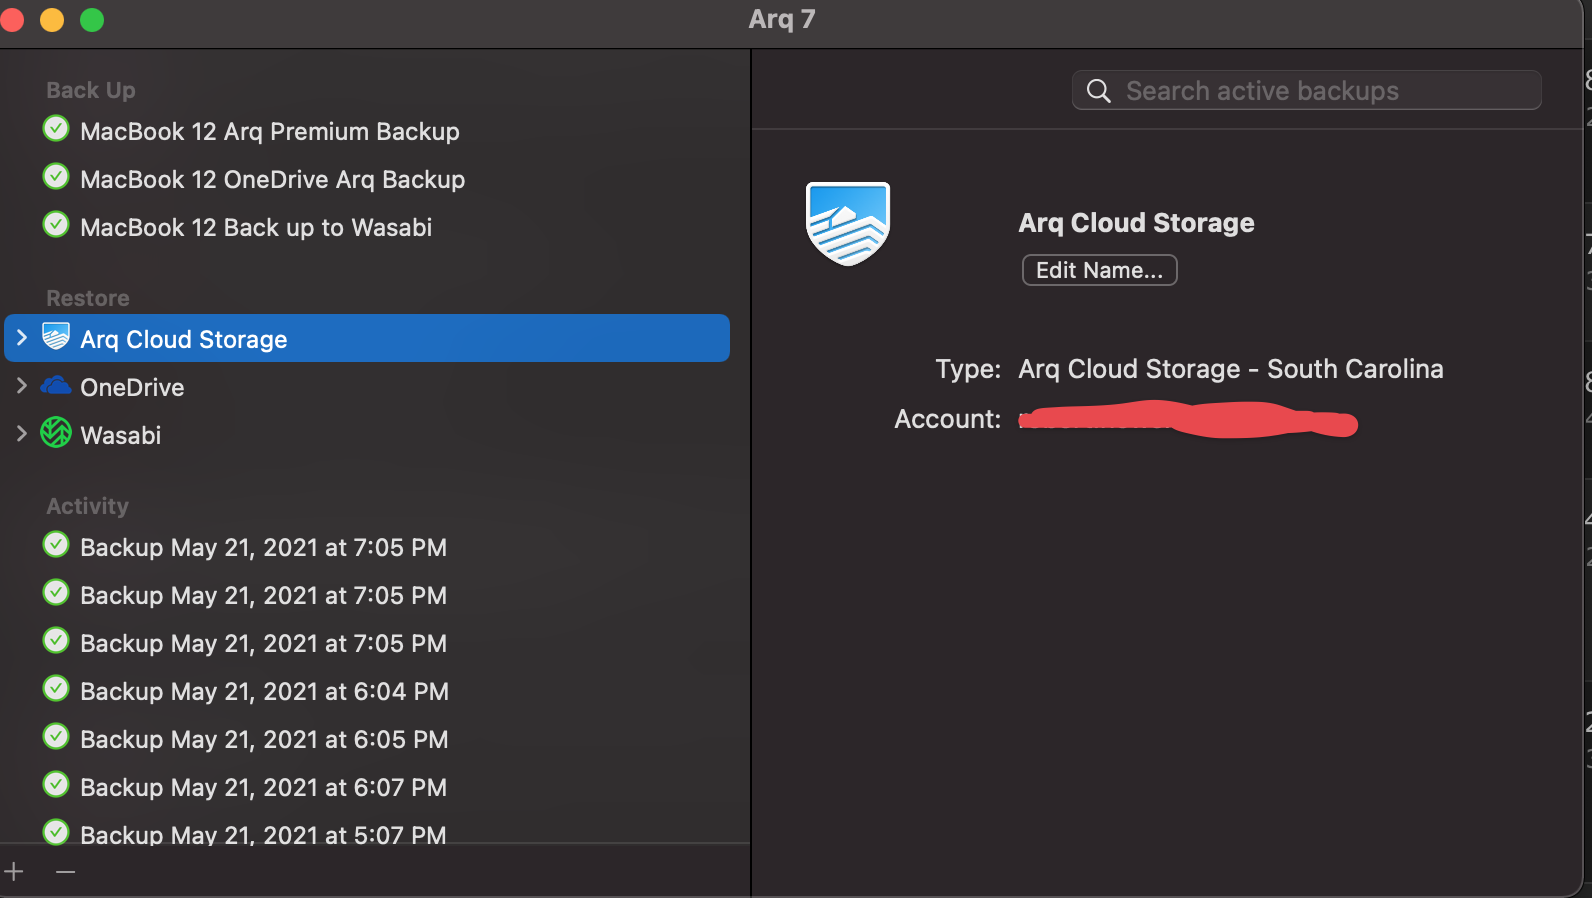Click the search magnifying glass icon
The height and width of the screenshot is (898, 1592).
1098,91
